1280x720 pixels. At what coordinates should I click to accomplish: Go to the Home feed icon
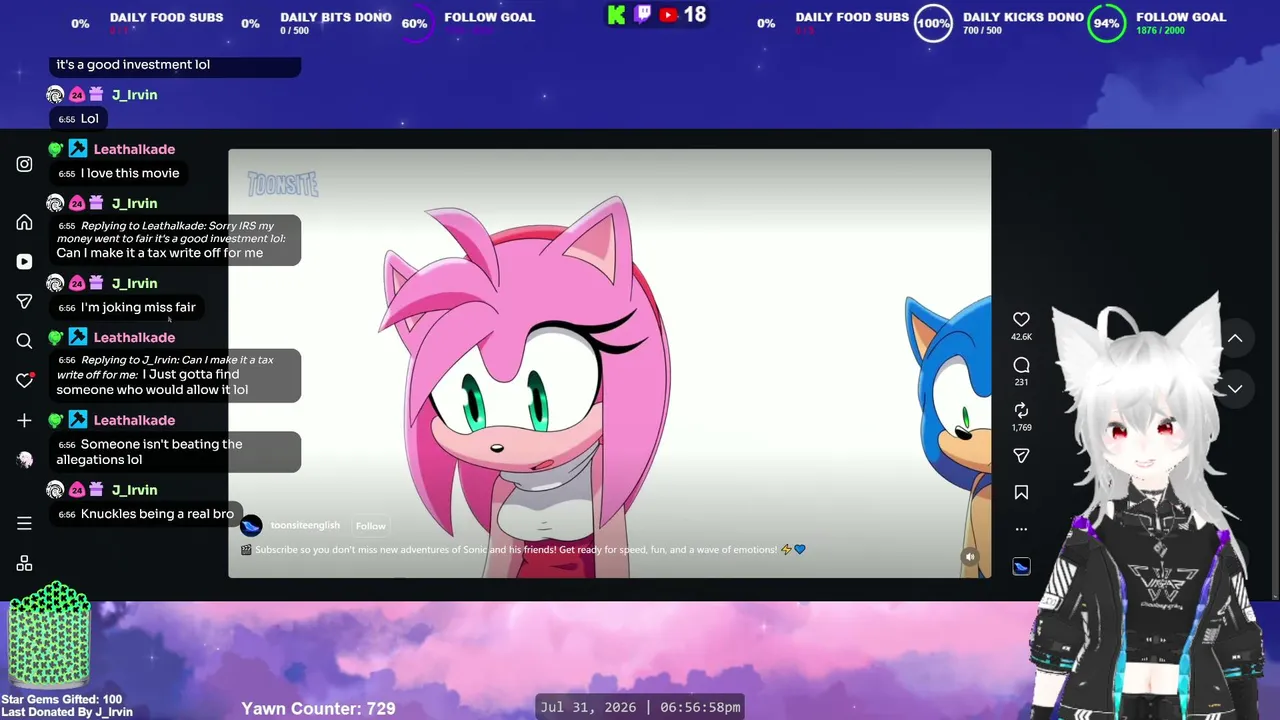(x=24, y=222)
